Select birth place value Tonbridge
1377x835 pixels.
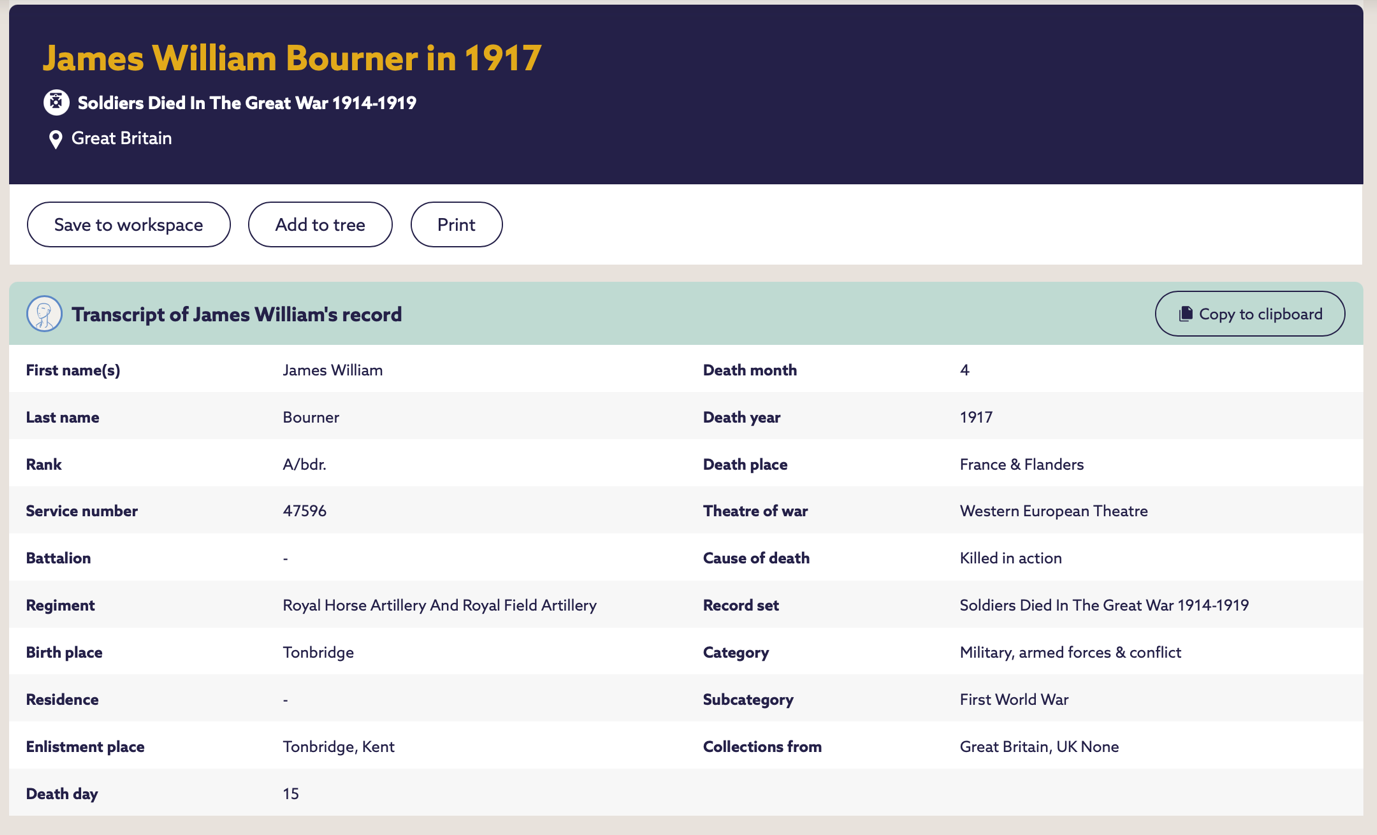point(319,652)
